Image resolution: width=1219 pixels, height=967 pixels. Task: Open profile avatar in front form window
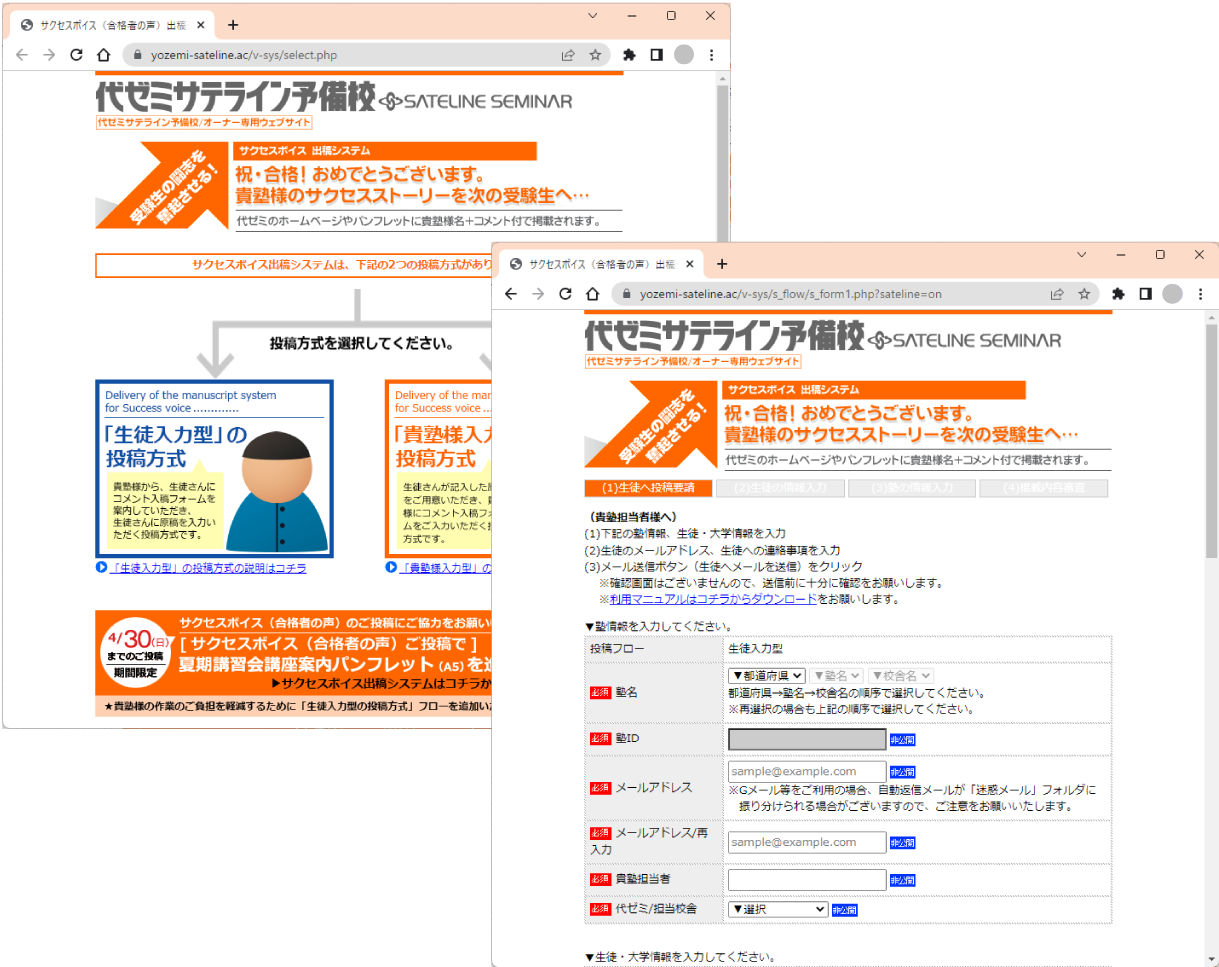(1172, 294)
